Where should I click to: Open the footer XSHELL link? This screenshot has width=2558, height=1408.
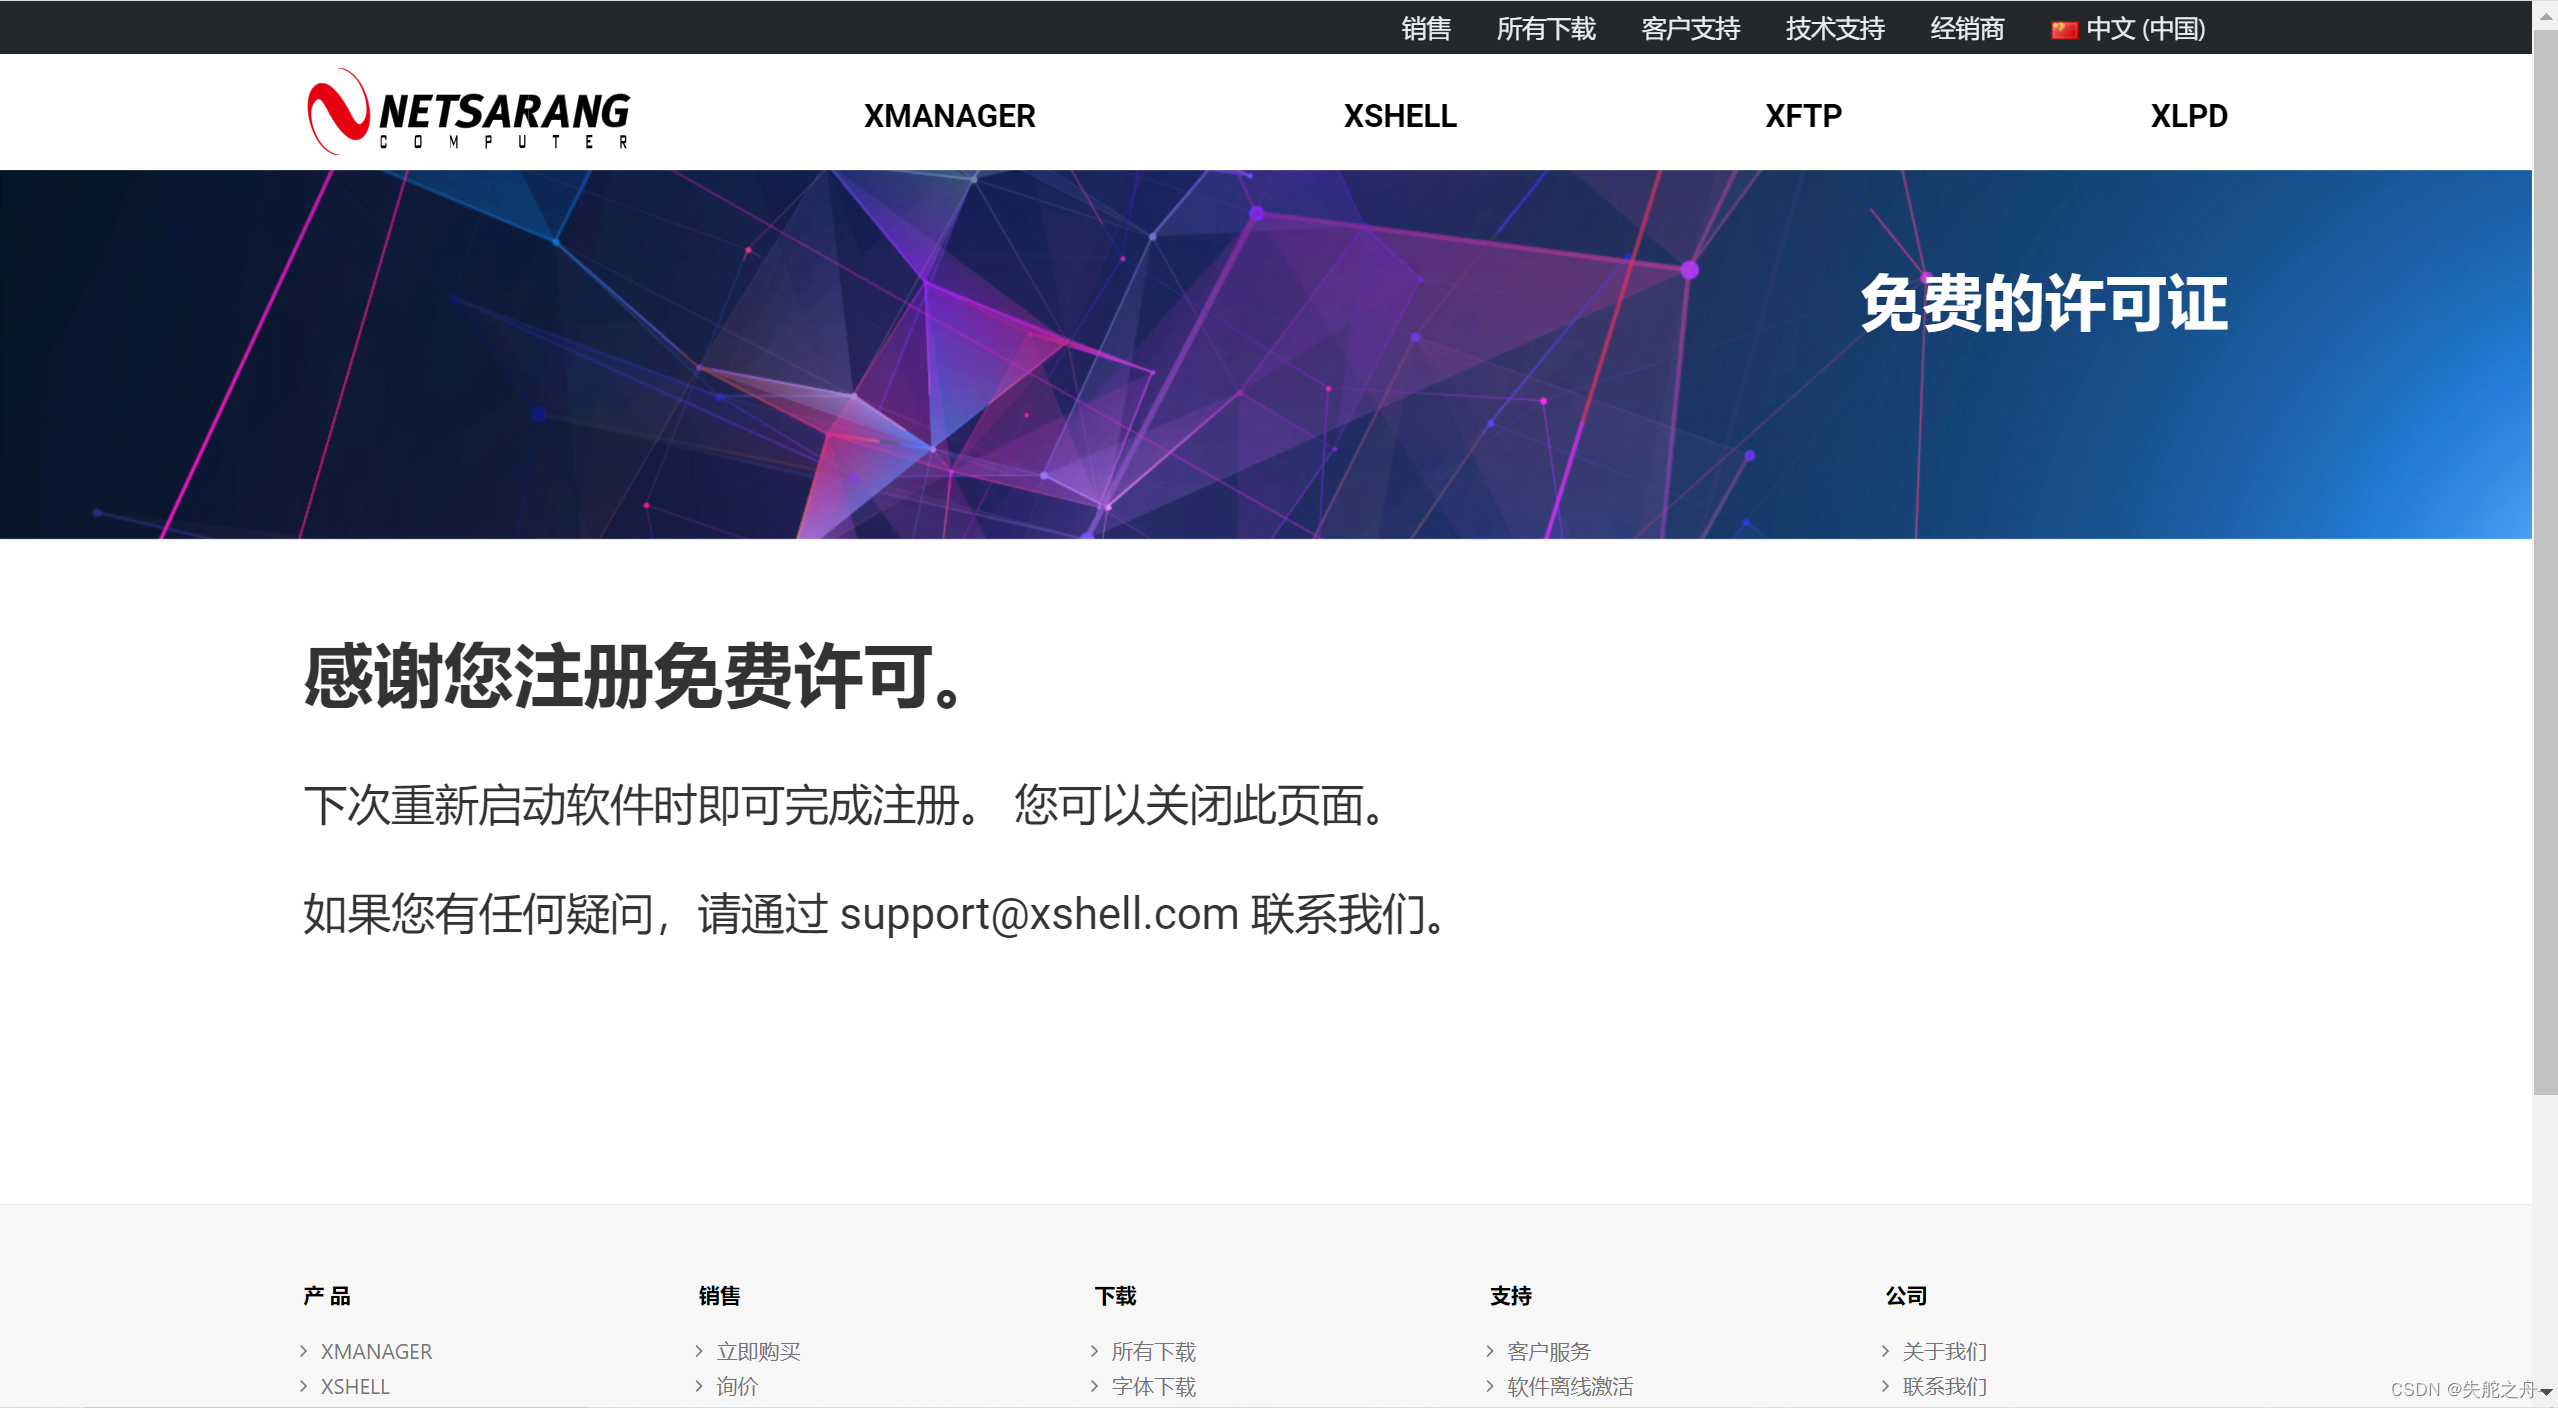point(355,1386)
